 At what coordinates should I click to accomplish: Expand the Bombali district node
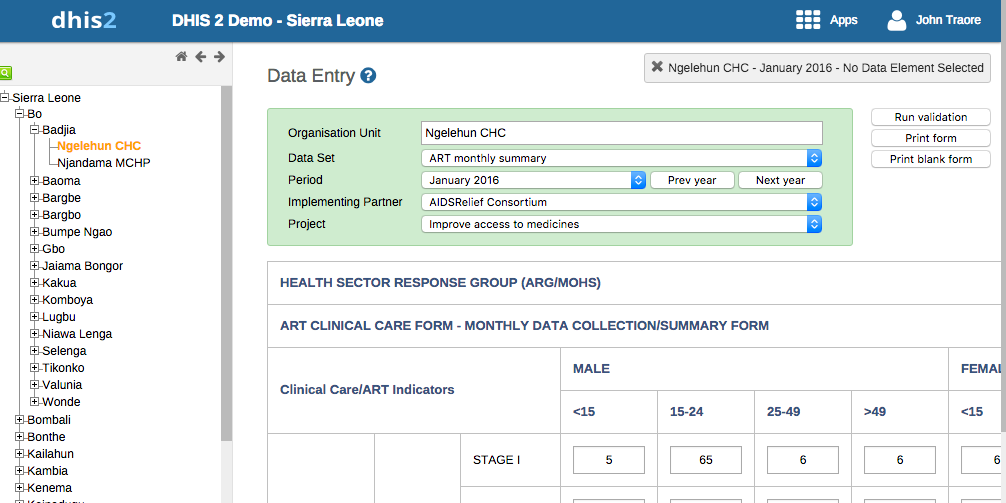19,420
